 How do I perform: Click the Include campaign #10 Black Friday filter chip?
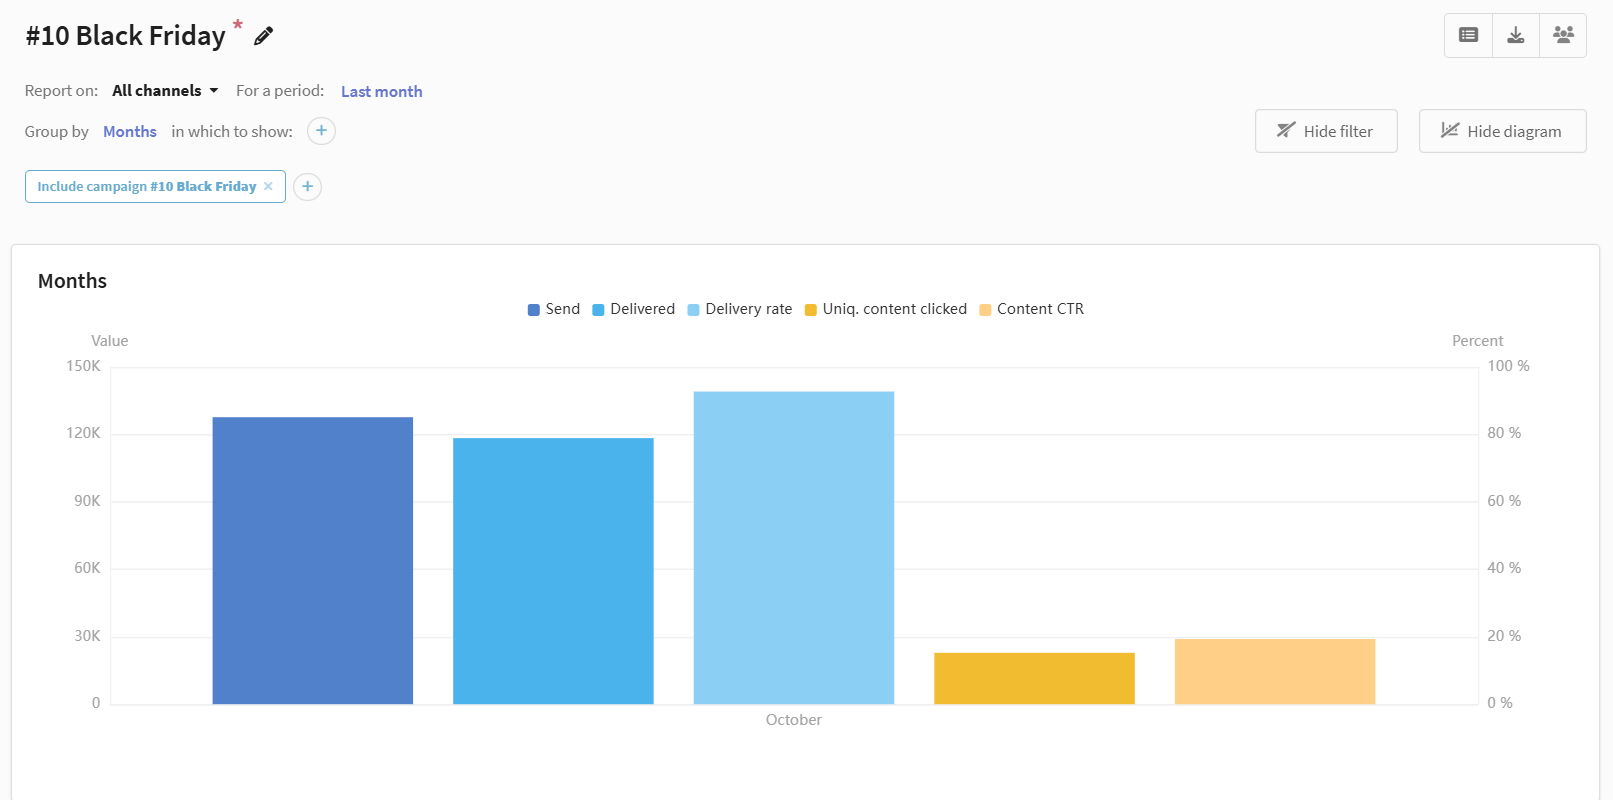point(146,187)
